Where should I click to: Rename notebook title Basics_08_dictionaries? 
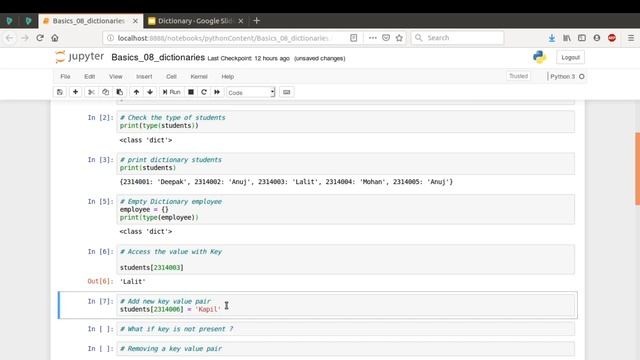(158, 58)
